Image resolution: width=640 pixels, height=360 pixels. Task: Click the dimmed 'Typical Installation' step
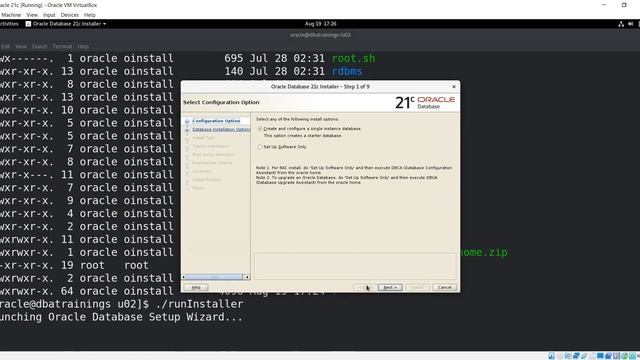[211, 146]
